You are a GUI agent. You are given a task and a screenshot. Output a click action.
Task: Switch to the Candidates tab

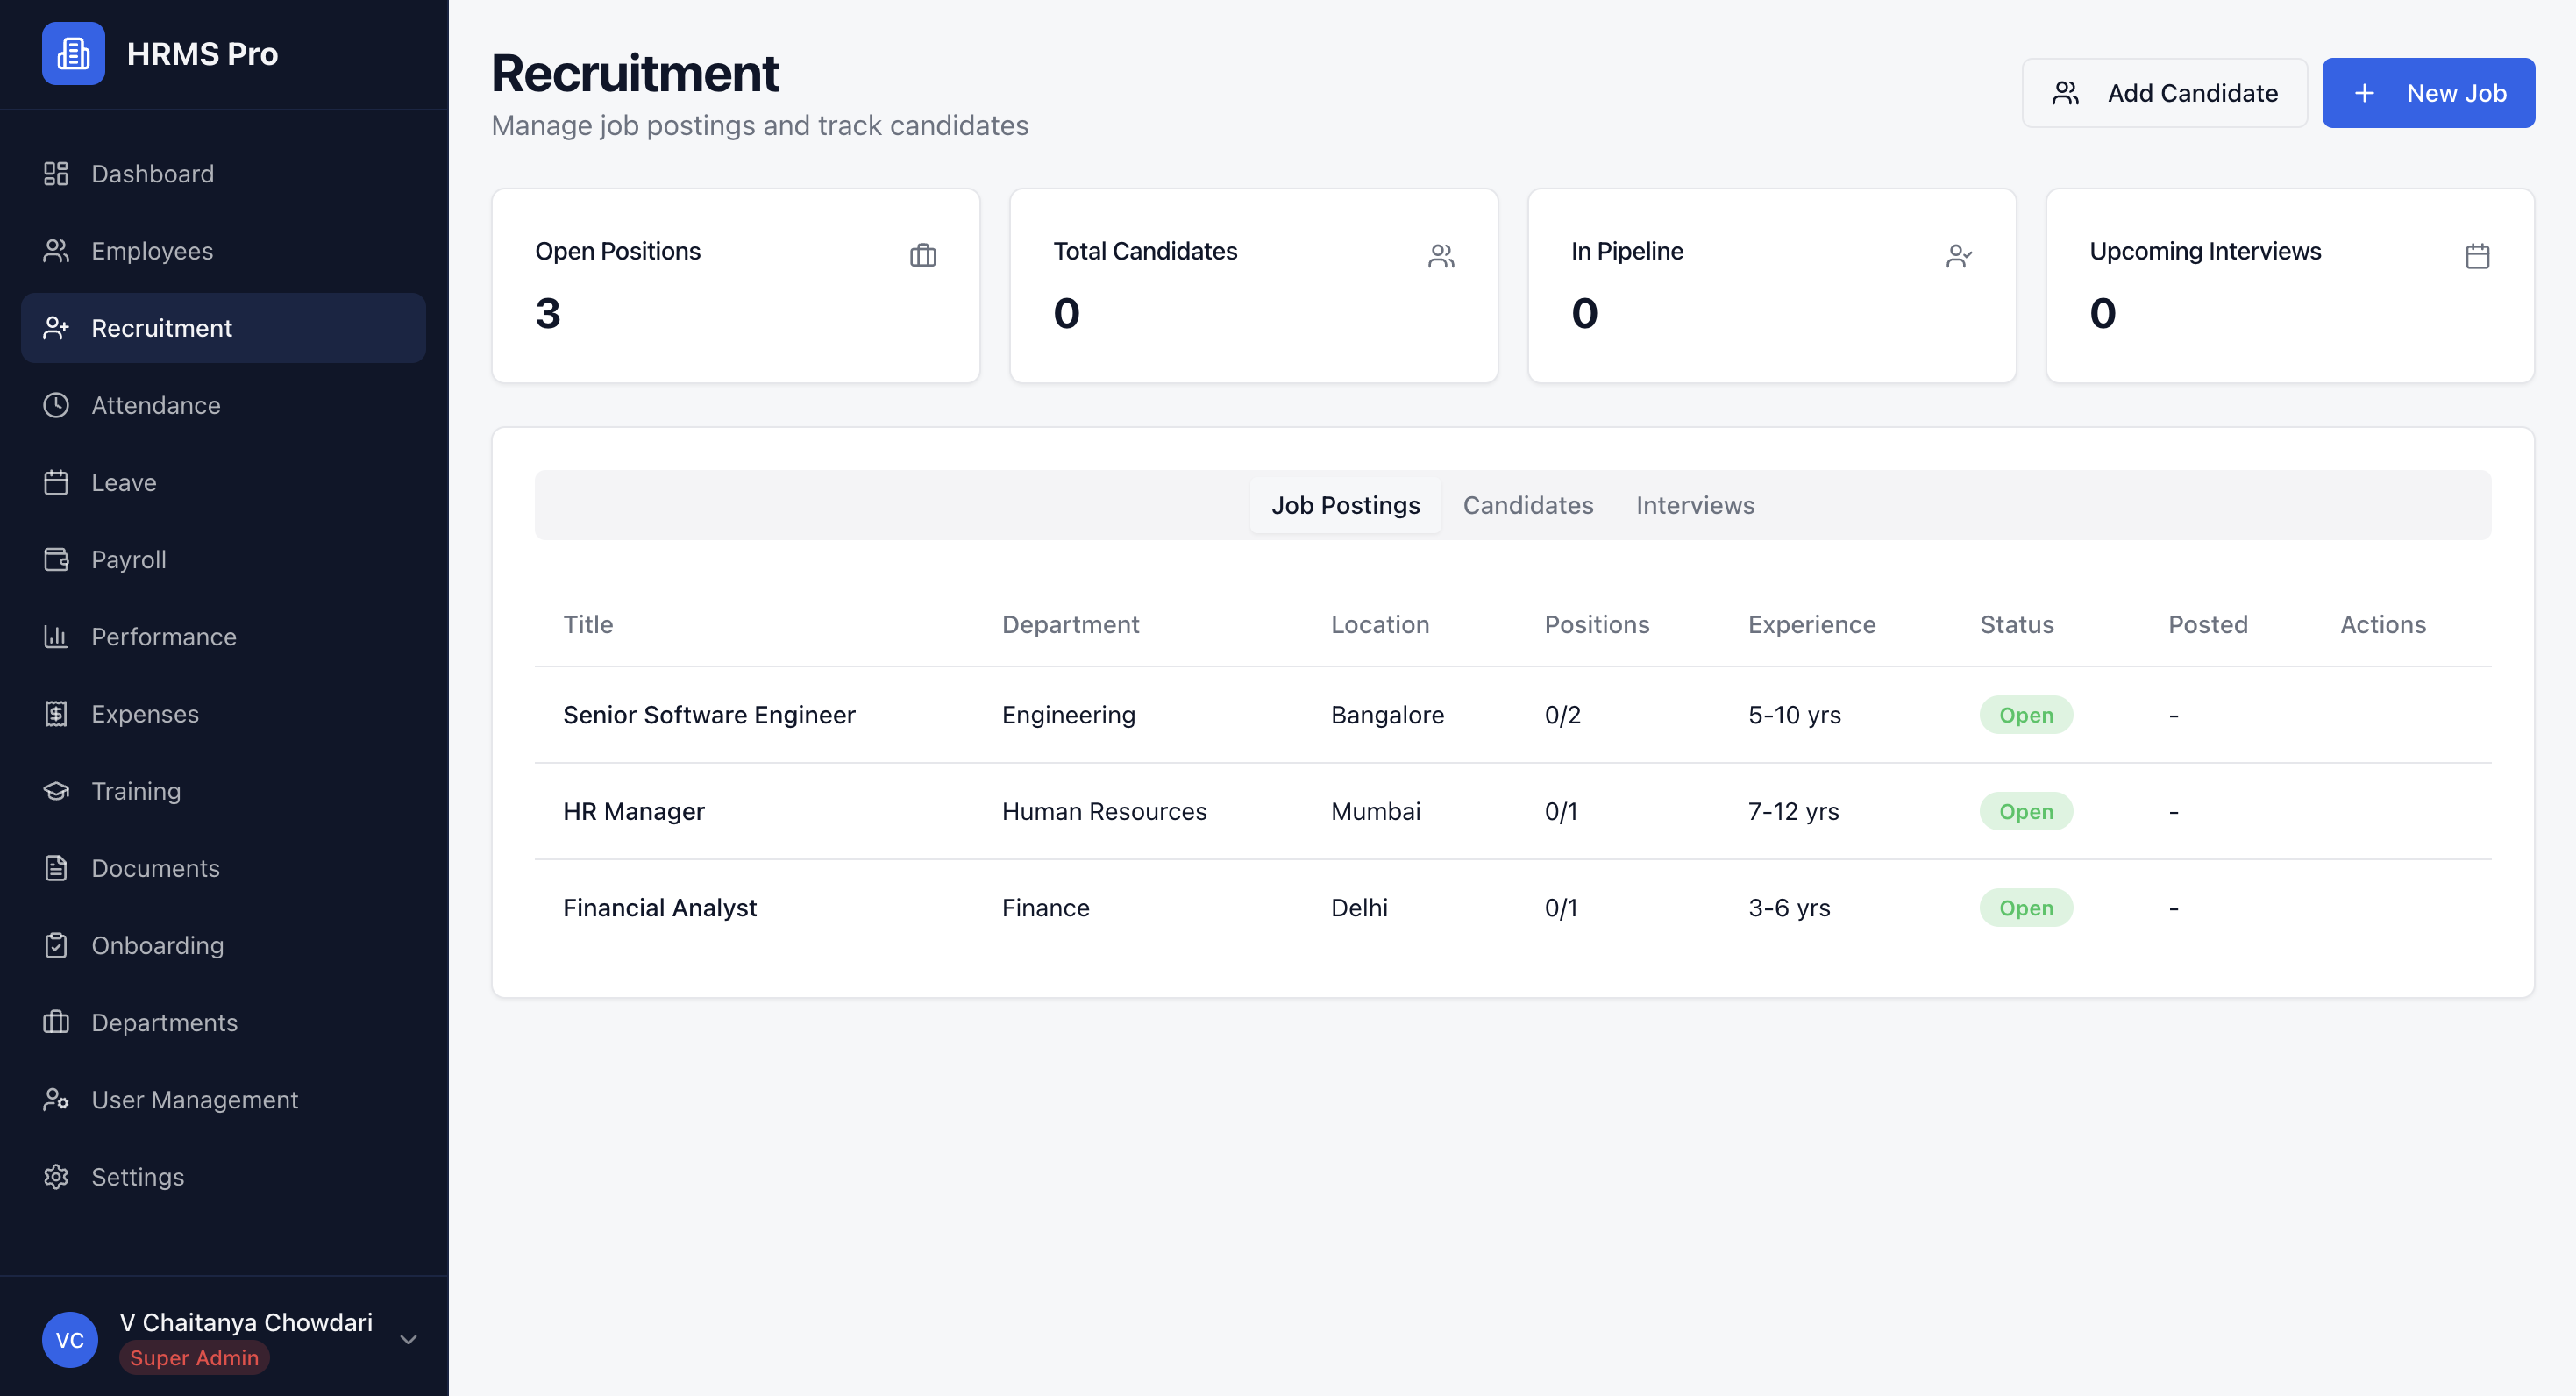1528,505
